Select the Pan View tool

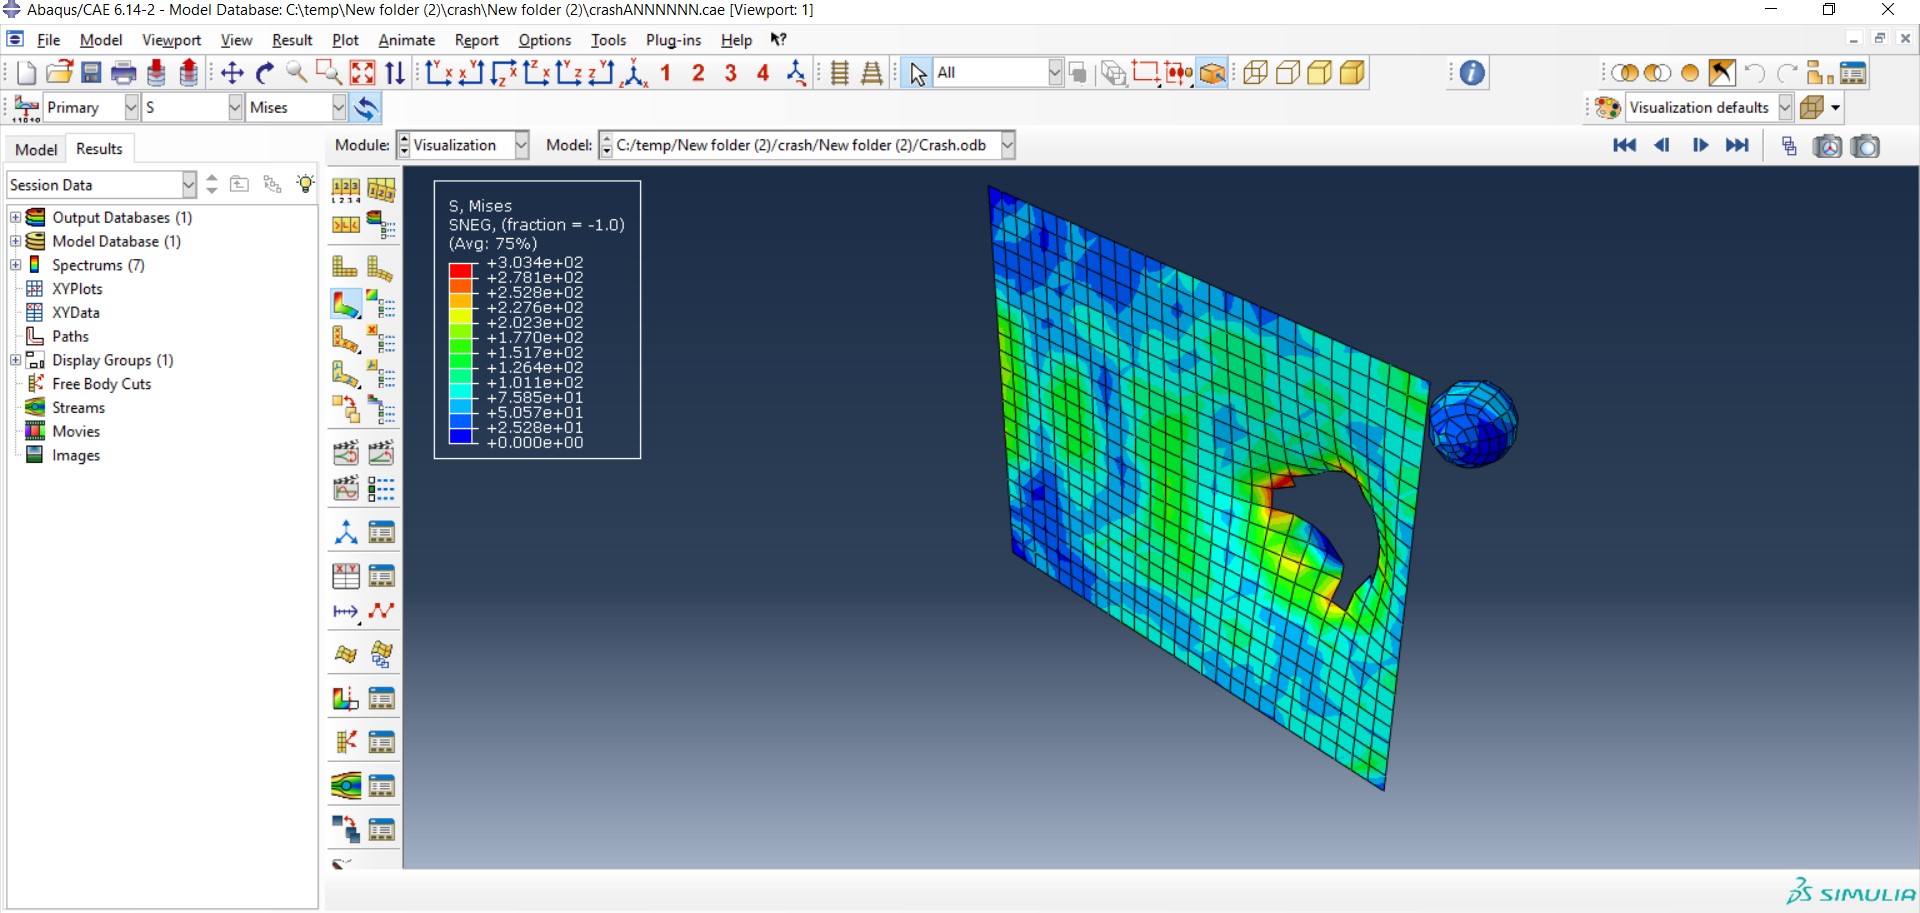point(232,73)
